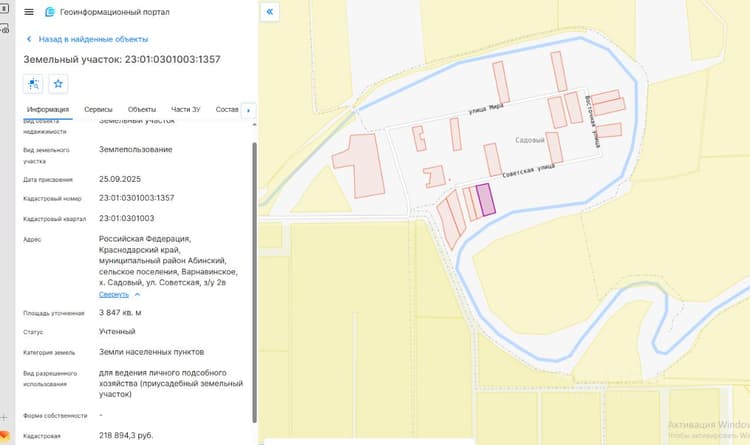Click the title Земельный участок: 23:01:0301003:1357
The width and height of the screenshot is (750, 445).
point(122,59)
